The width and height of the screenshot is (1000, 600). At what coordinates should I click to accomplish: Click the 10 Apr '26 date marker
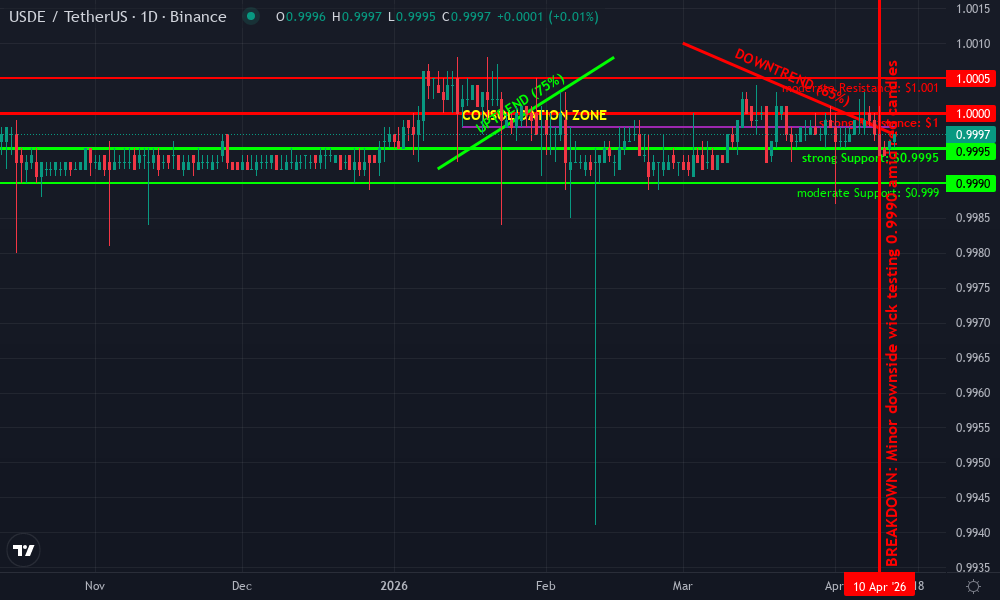click(x=879, y=586)
